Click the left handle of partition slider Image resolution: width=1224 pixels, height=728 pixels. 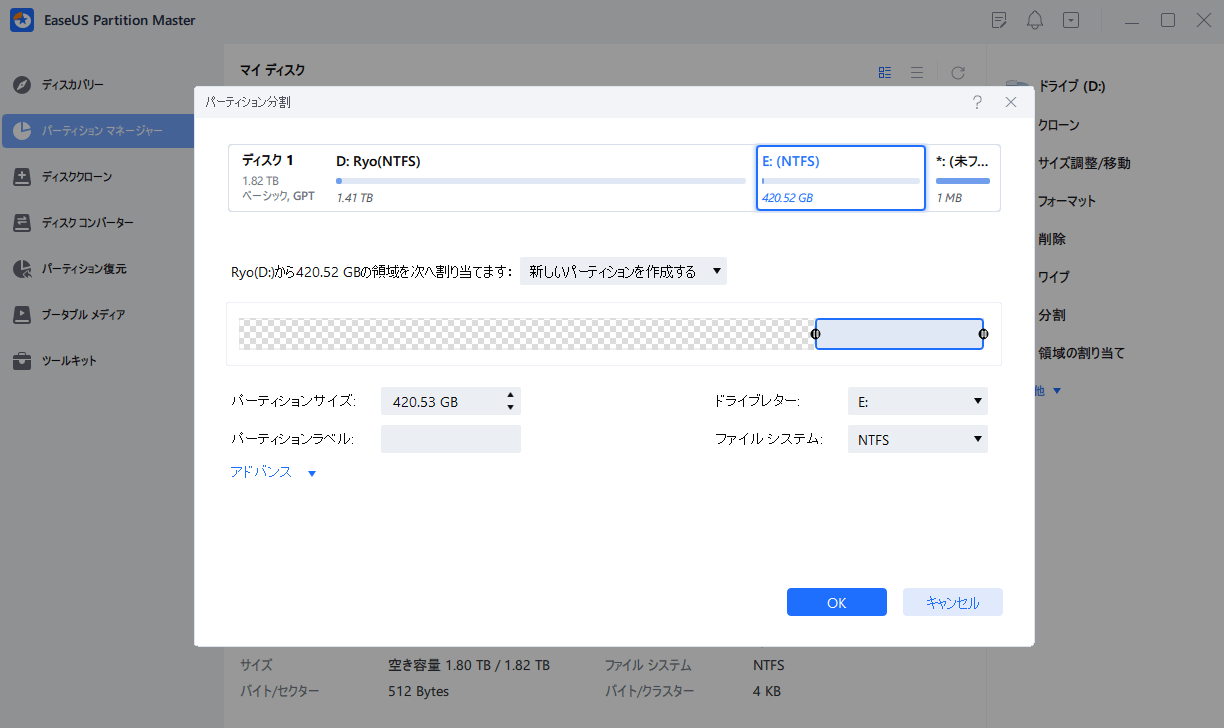tap(816, 334)
